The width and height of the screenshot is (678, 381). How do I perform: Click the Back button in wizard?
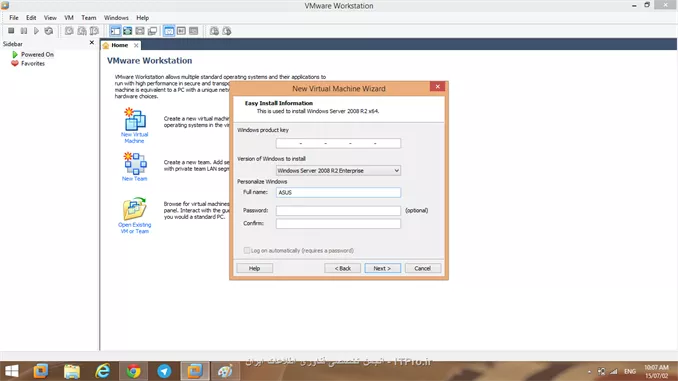[342, 268]
